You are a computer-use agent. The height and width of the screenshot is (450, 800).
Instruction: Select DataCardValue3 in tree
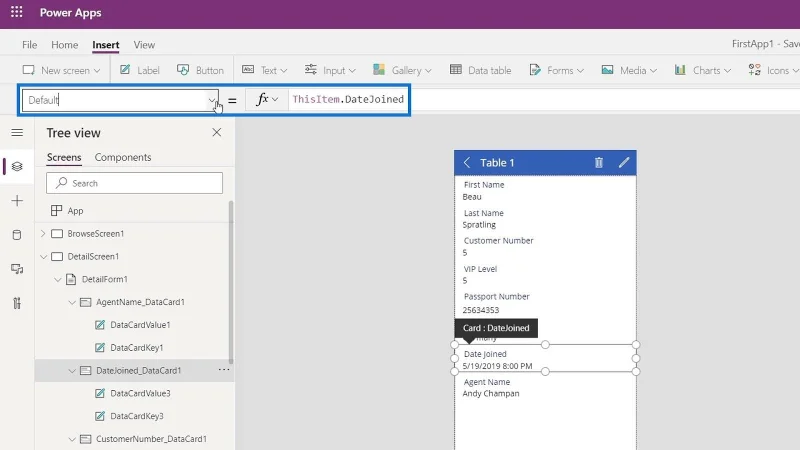(140, 393)
